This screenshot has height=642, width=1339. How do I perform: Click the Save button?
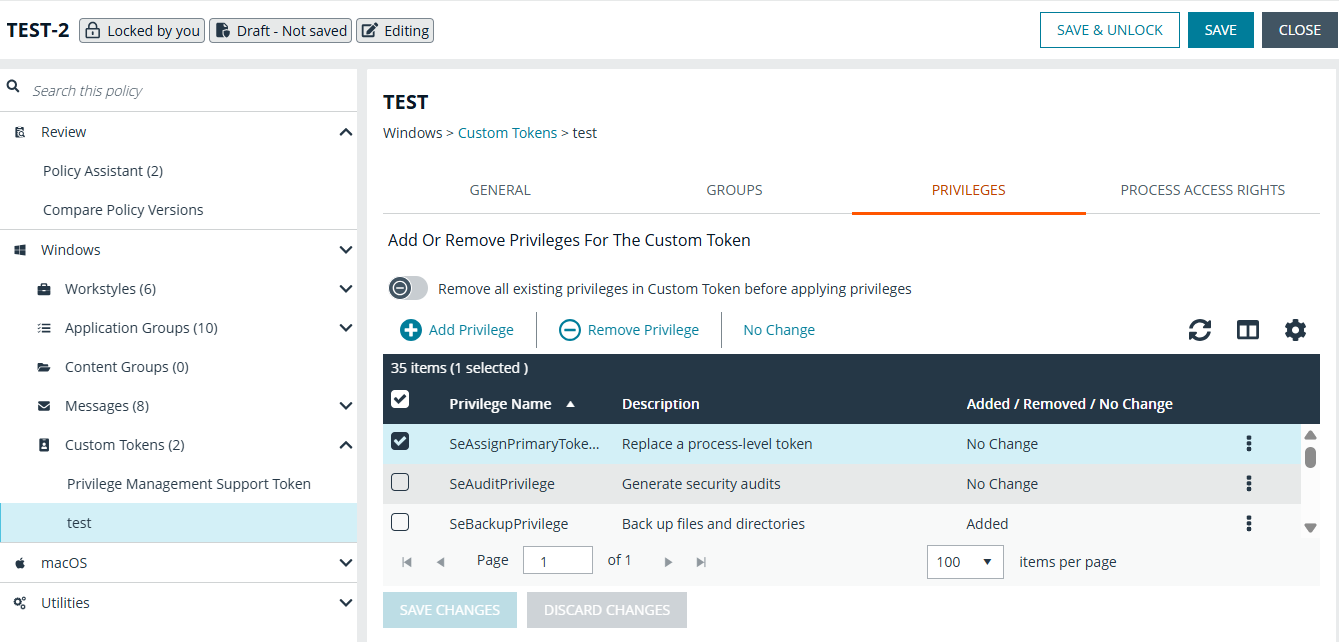1220,30
